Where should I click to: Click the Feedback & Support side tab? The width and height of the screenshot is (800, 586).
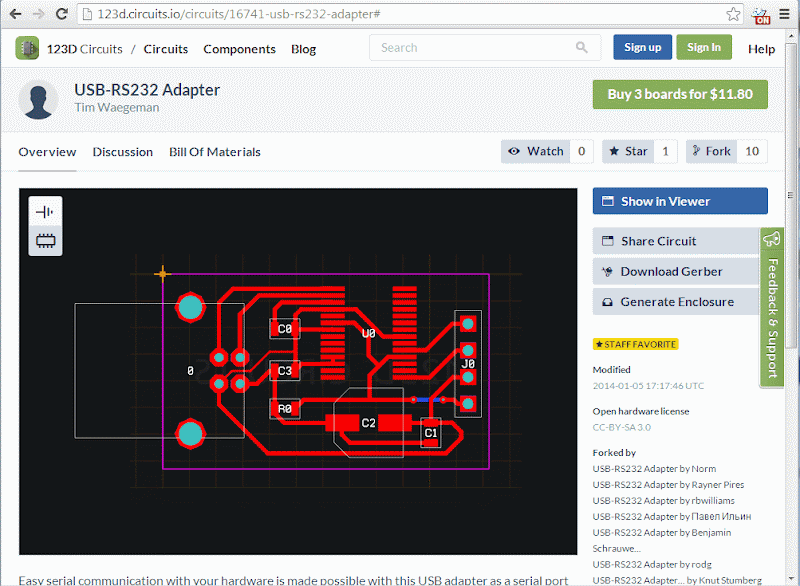(772, 308)
